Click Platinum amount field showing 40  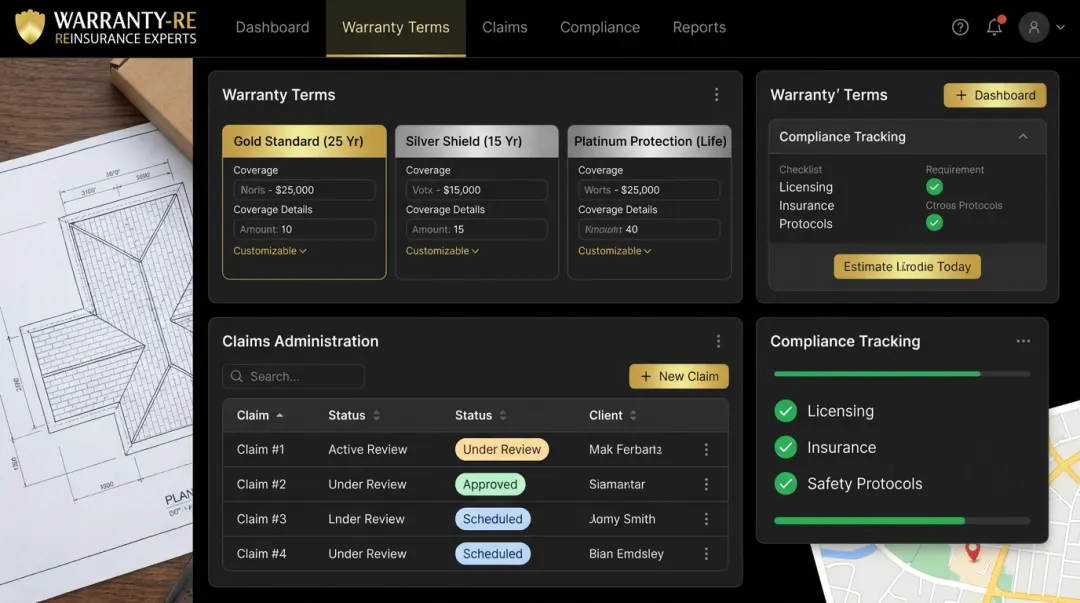pos(649,229)
